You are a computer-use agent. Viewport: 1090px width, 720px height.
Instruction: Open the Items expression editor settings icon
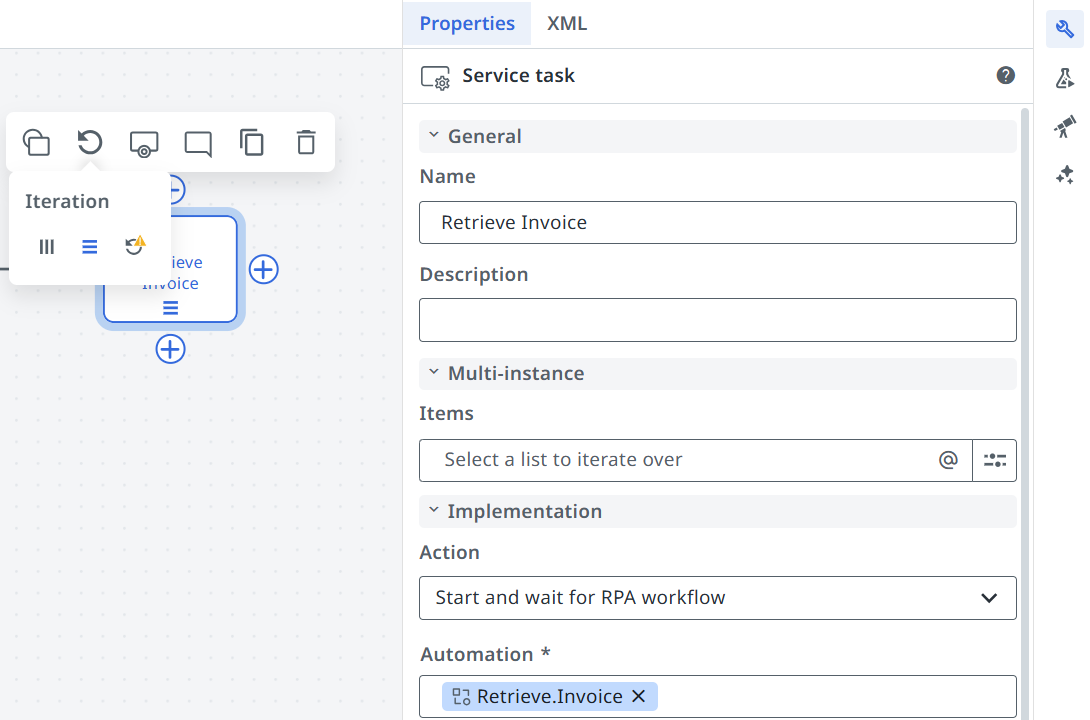click(x=995, y=460)
